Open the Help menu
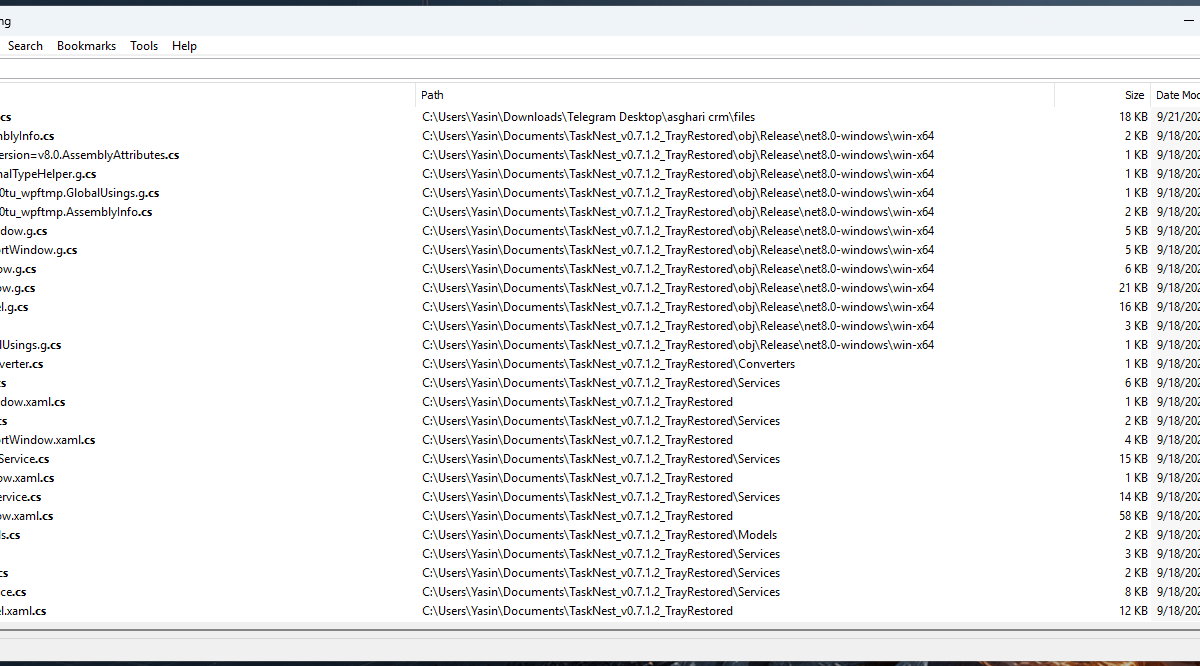 pos(184,46)
